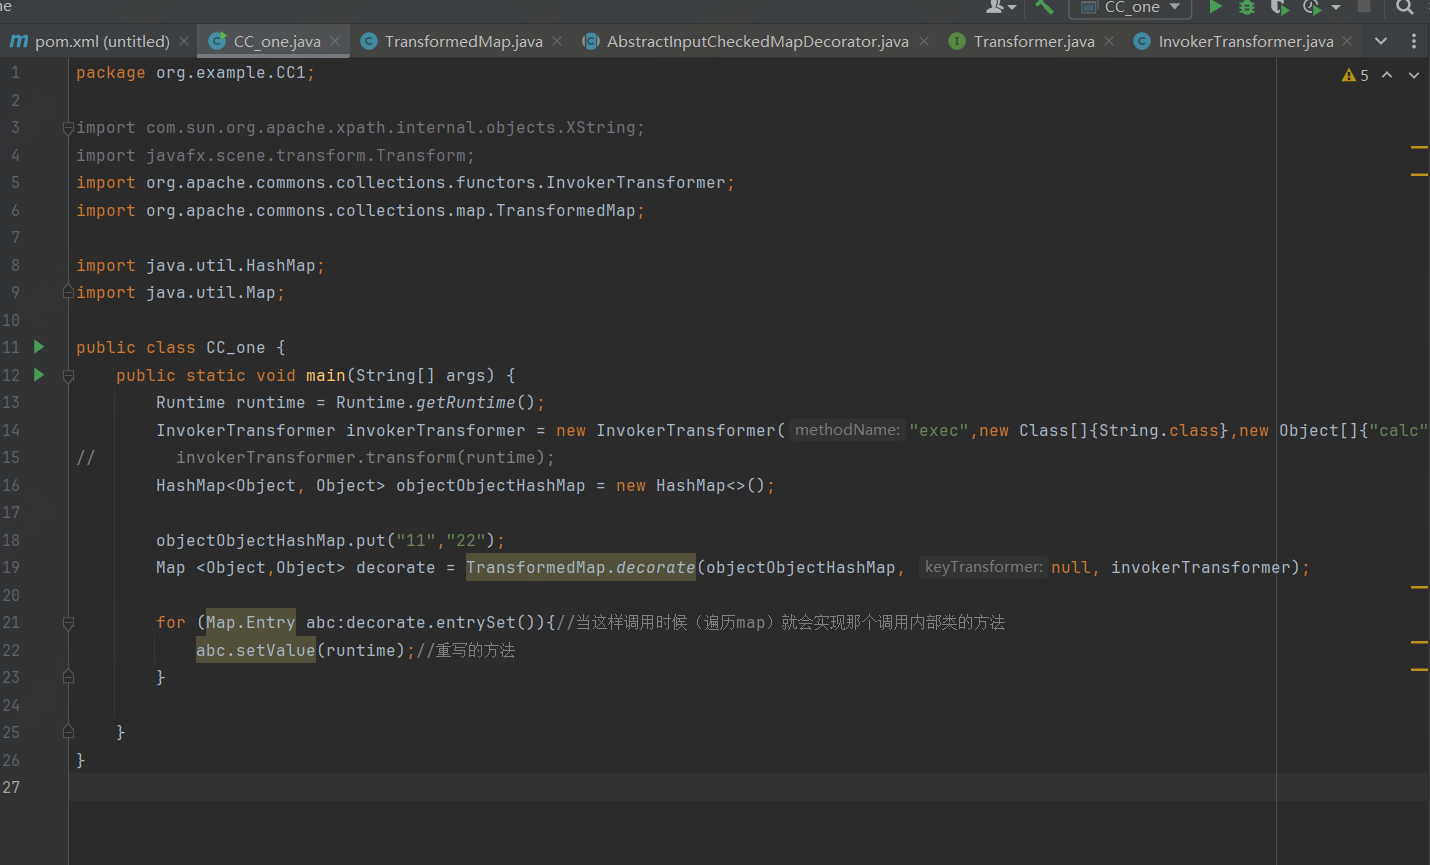Click the warning indicator showing 5 problems
This screenshot has width=1430, height=865.
1355,75
